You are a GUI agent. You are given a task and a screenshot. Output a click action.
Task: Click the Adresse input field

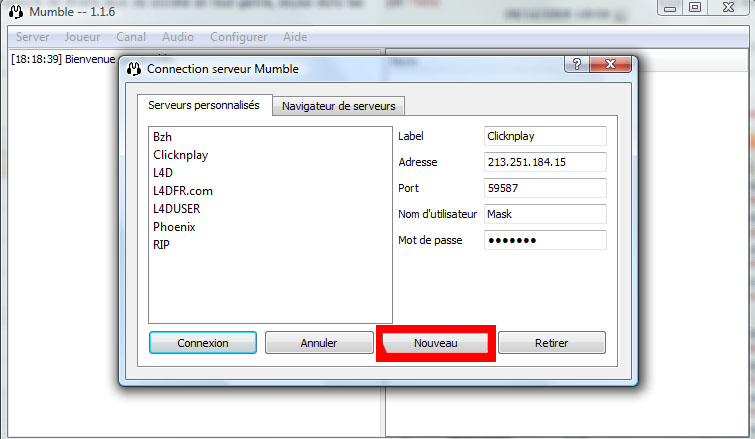[545, 162]
